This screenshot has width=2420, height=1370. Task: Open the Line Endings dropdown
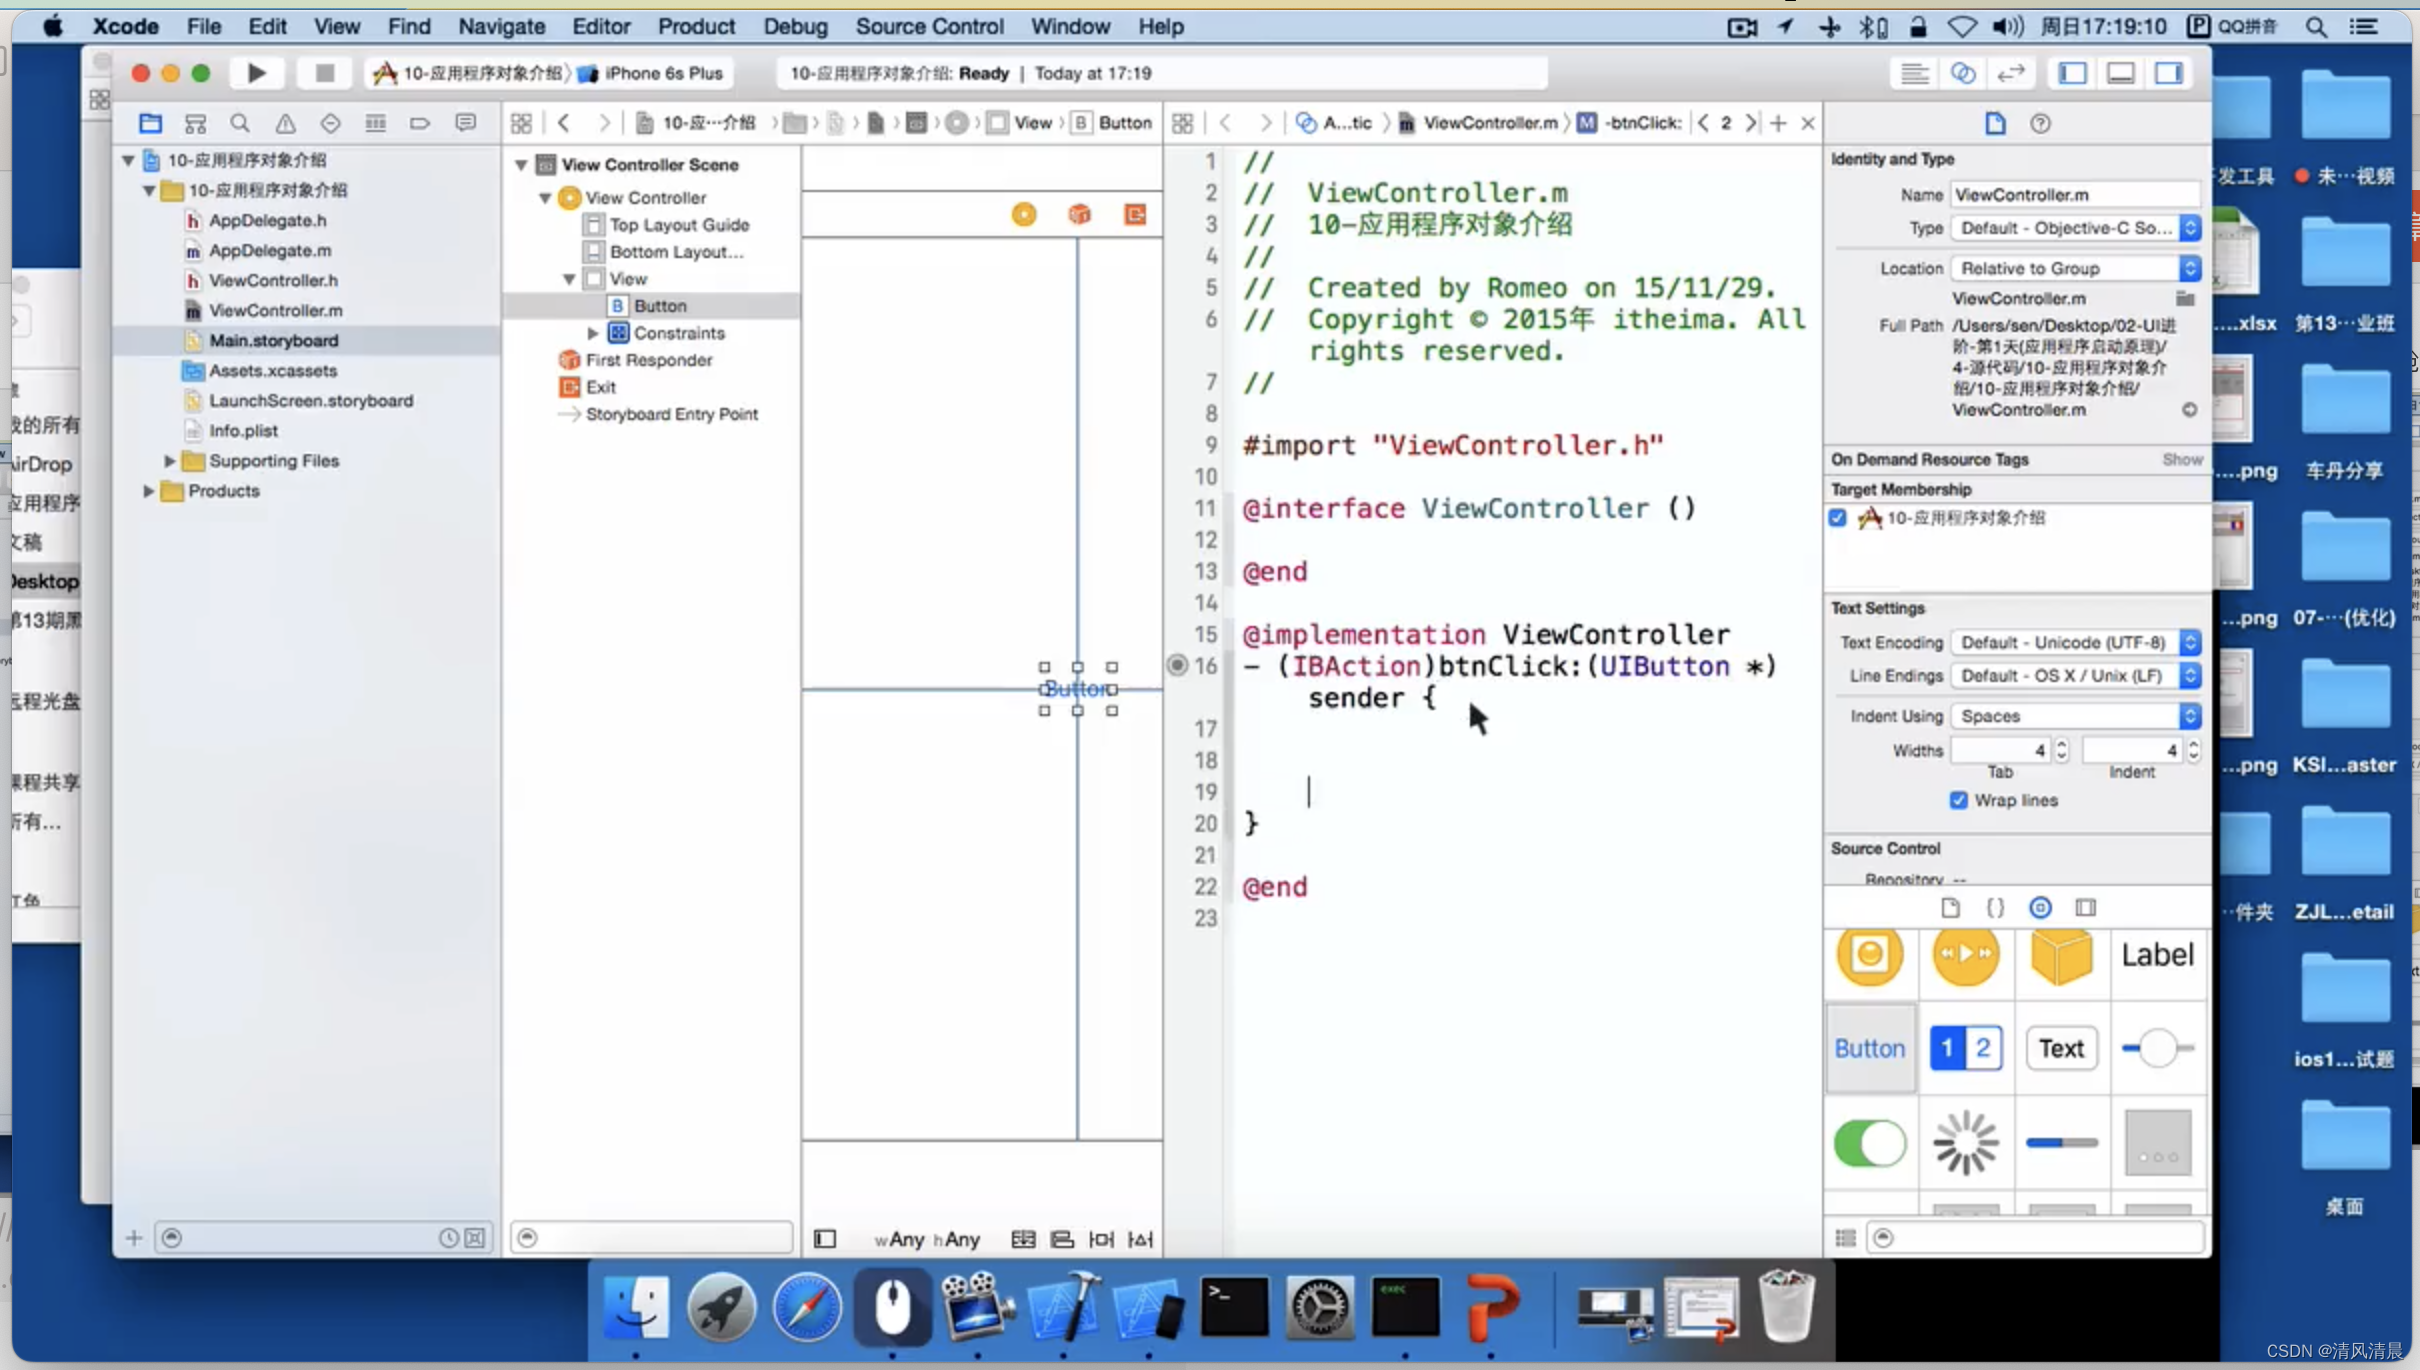[2075, 676]
